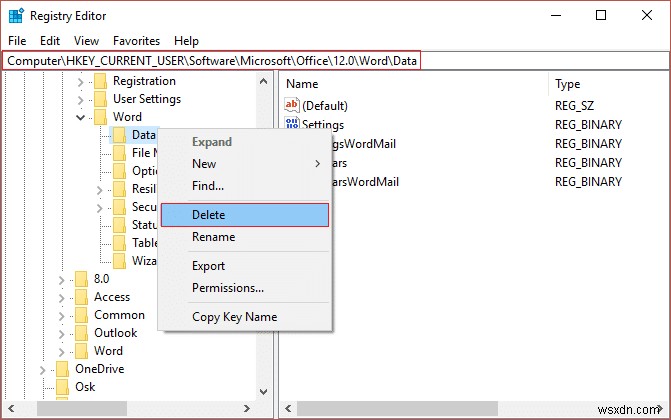Choose Copy Key Name in context menu
Screen dimensions: 671x420
(245, 317)
